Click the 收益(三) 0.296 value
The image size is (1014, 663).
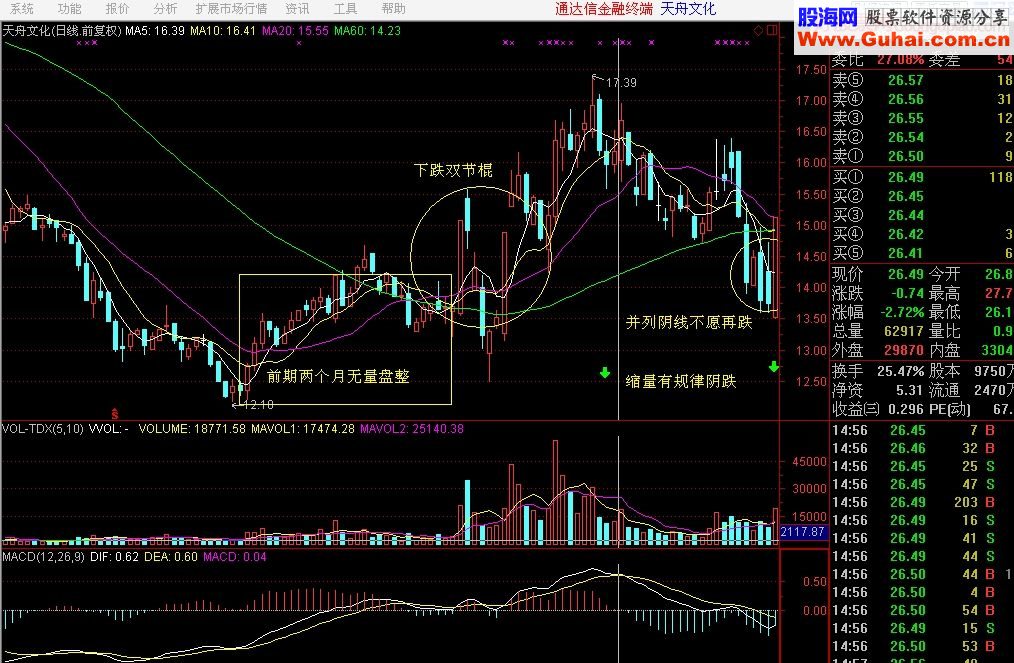pyautogui.click(x=905, y=409)
